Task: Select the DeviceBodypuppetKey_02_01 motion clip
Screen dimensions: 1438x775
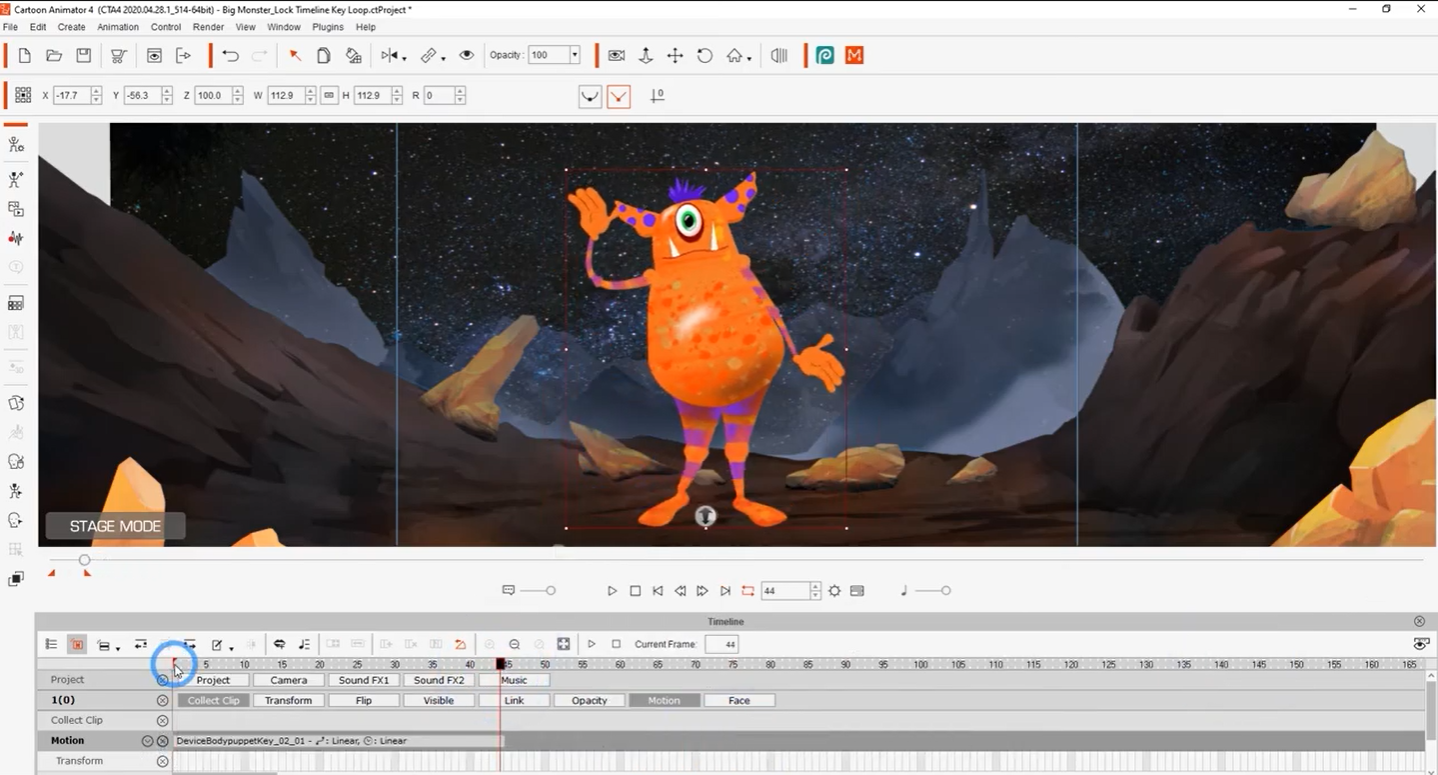Action: (x=339, y=741)
